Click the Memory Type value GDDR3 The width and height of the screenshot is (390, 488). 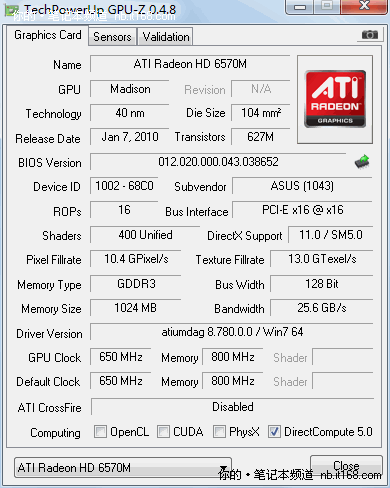[x=136, y=284]
